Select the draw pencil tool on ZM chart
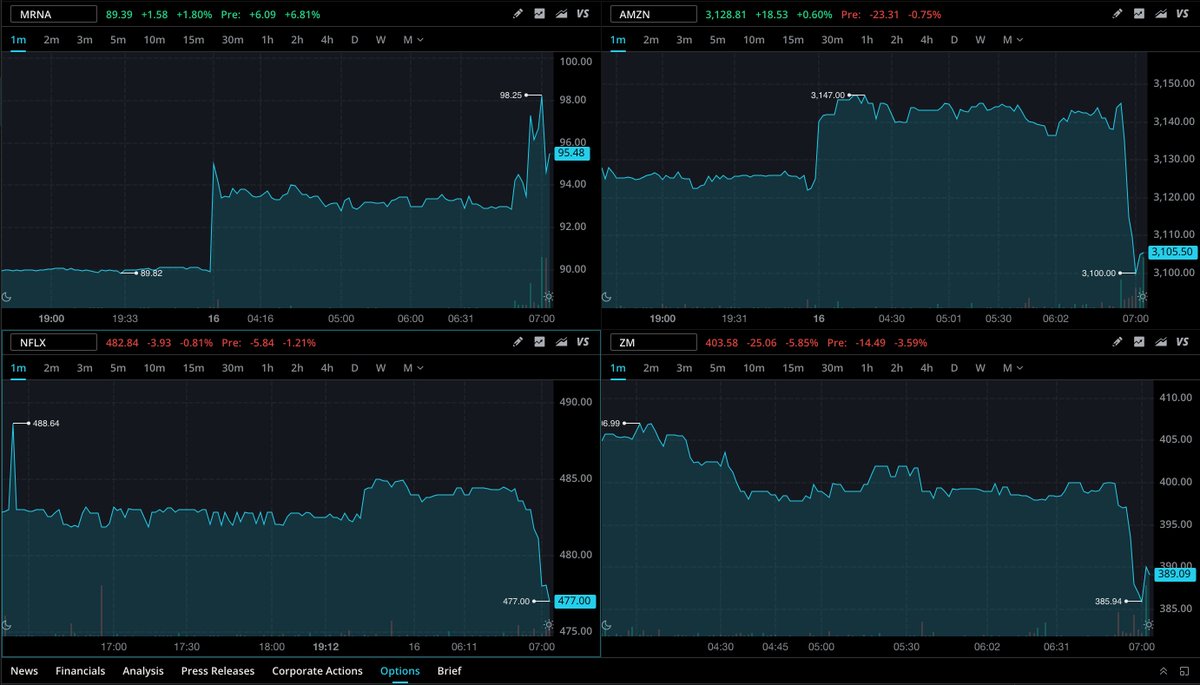The height and width of the screenshot is (685, 1200). pos(1118,342)
